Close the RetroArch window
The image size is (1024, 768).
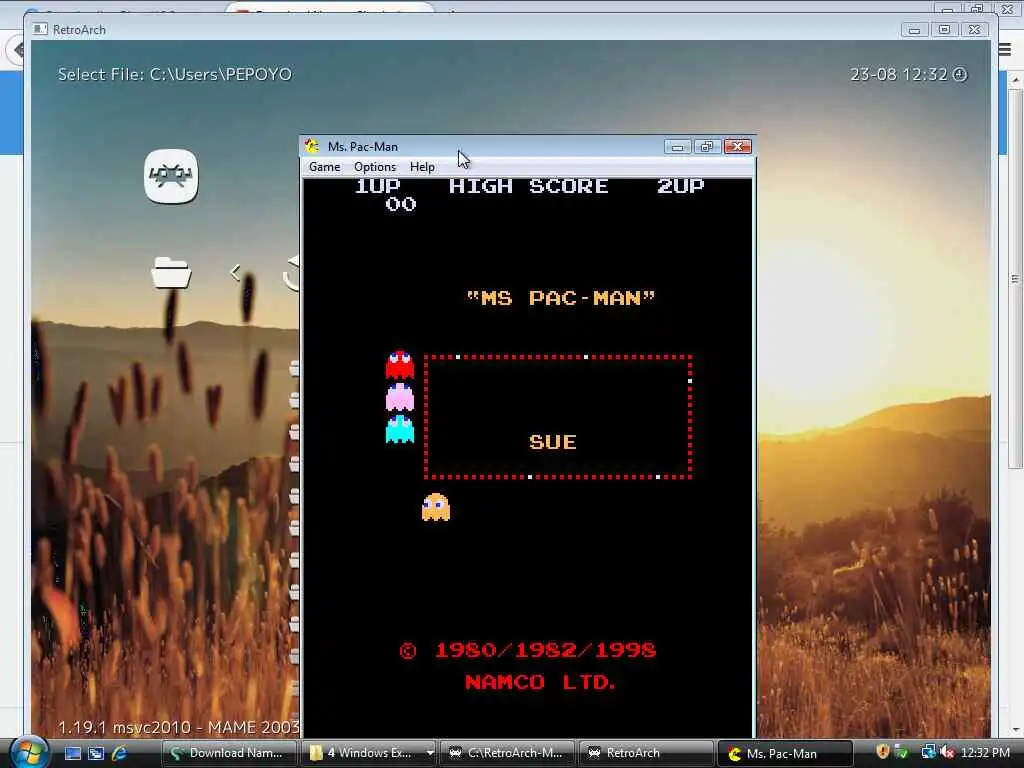(x=974, y=30)
